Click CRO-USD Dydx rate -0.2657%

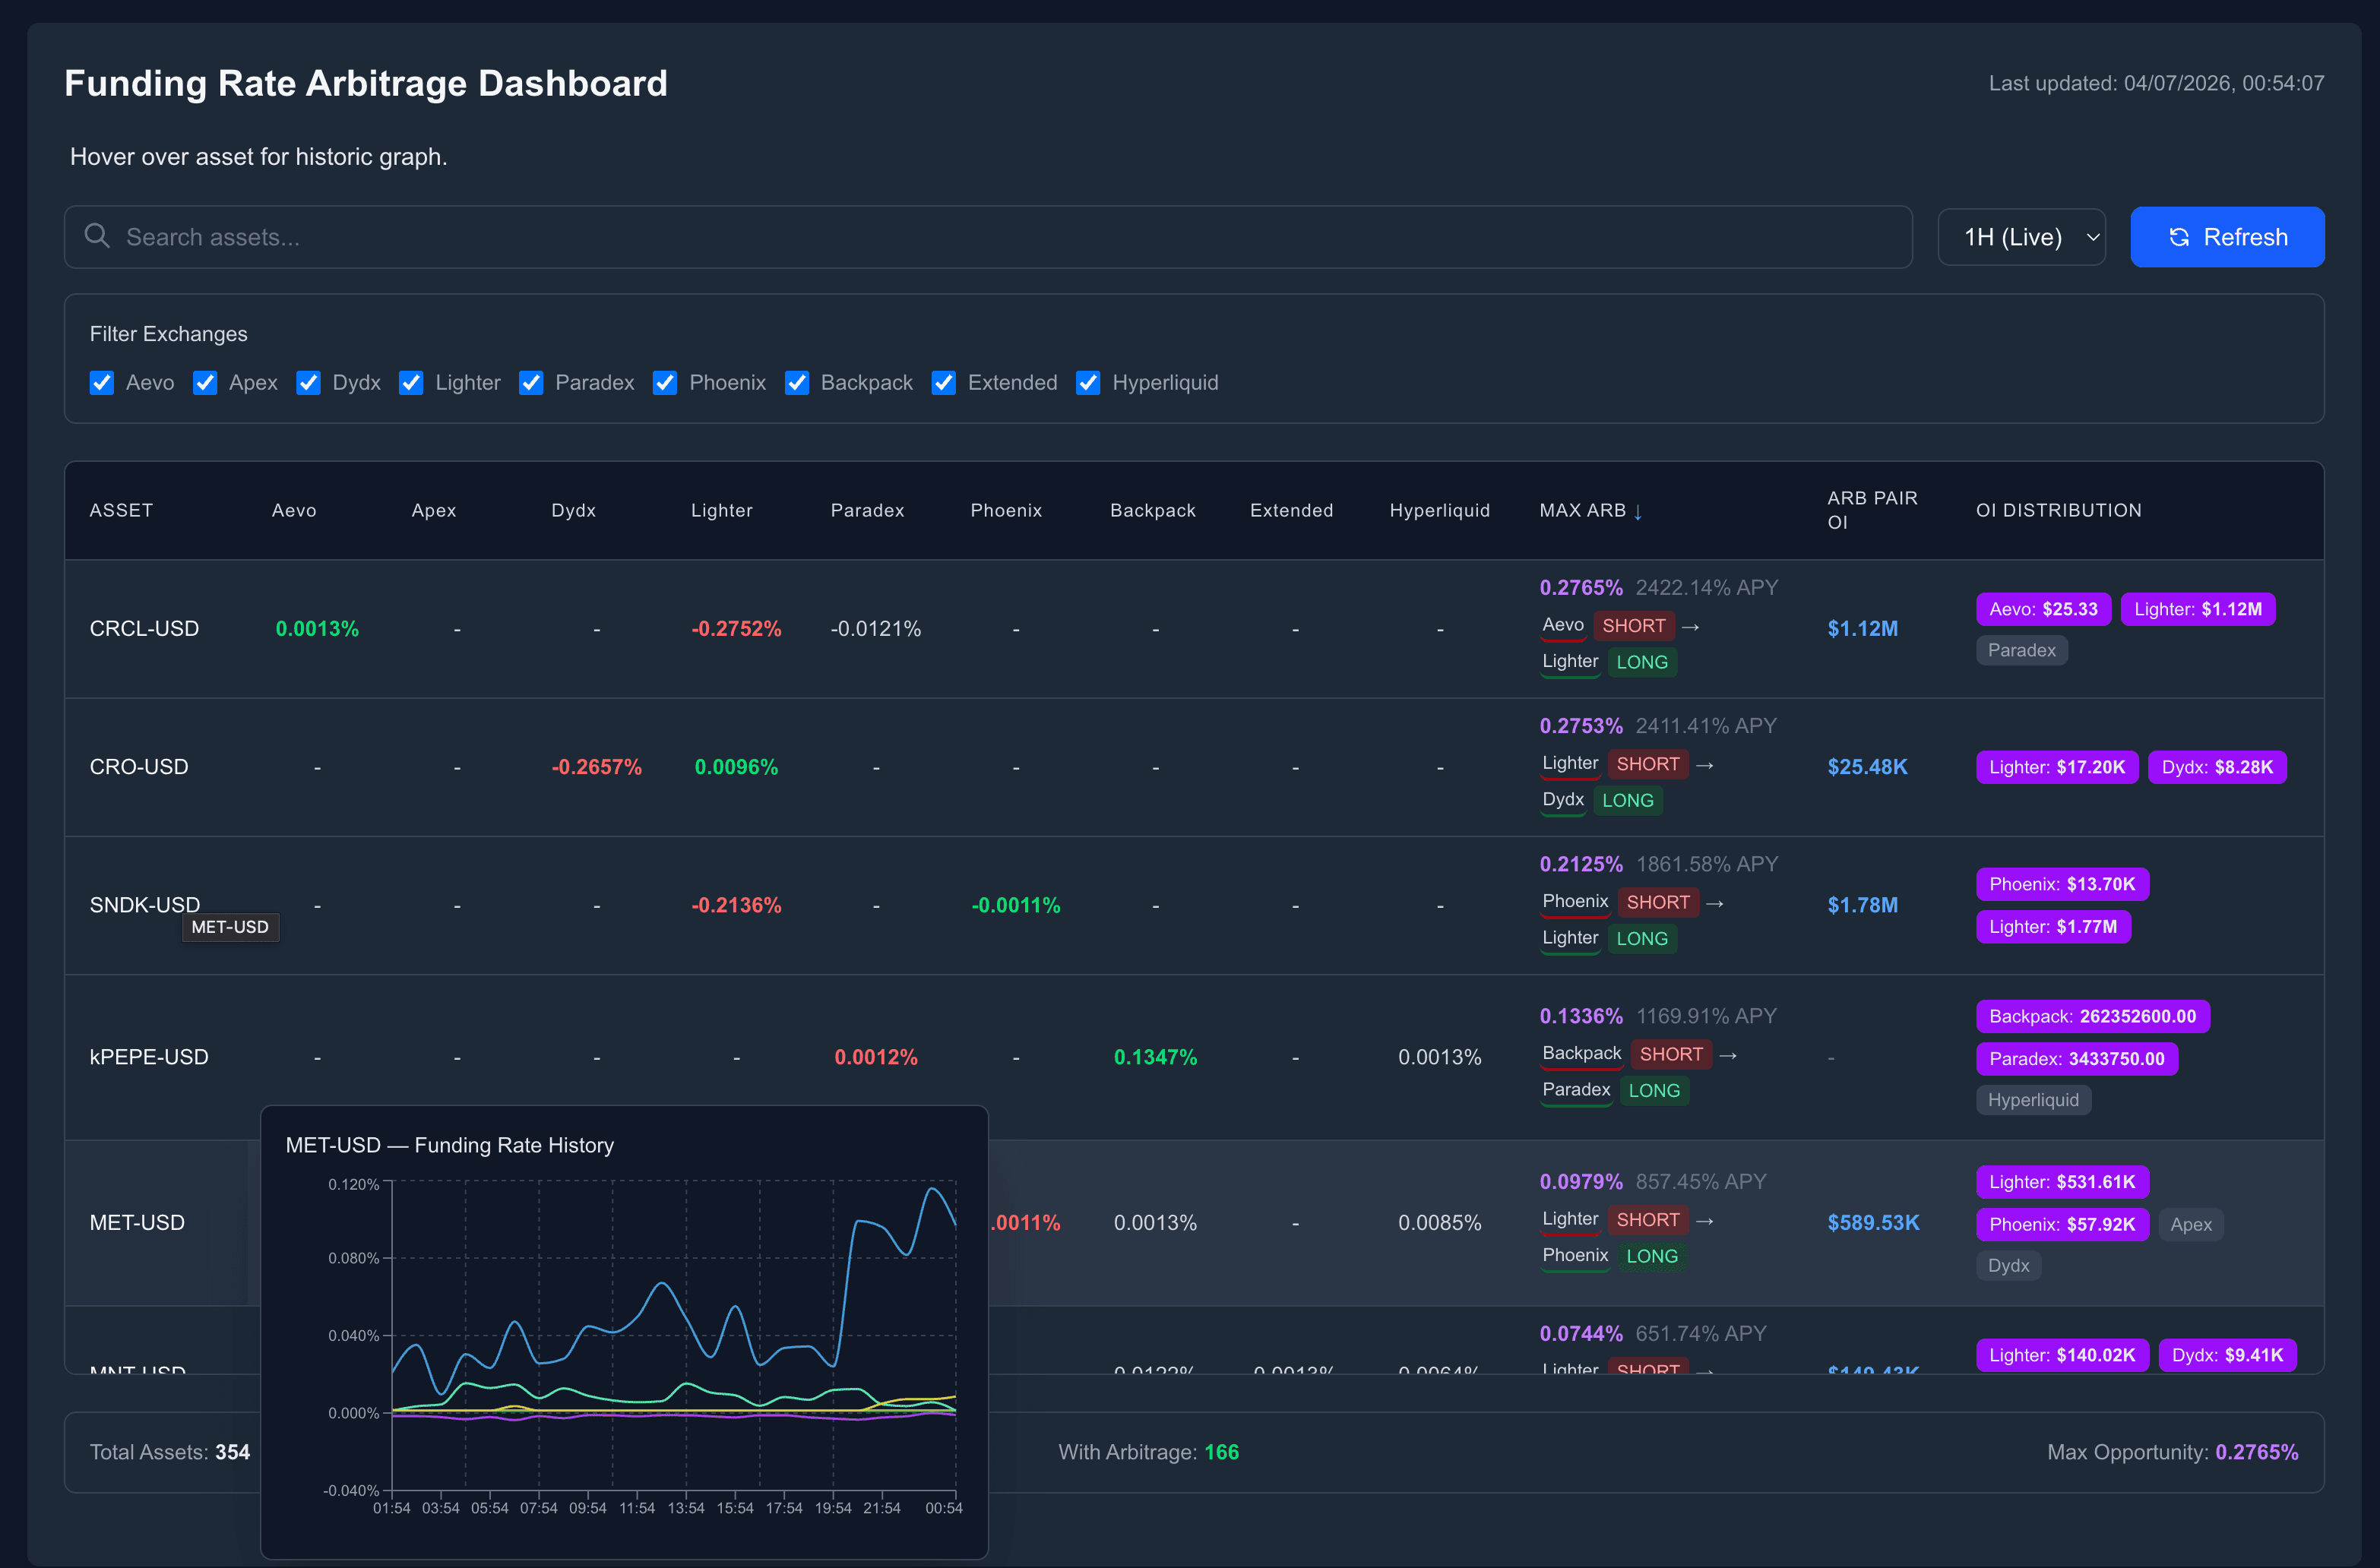click(x=596, y=766)
